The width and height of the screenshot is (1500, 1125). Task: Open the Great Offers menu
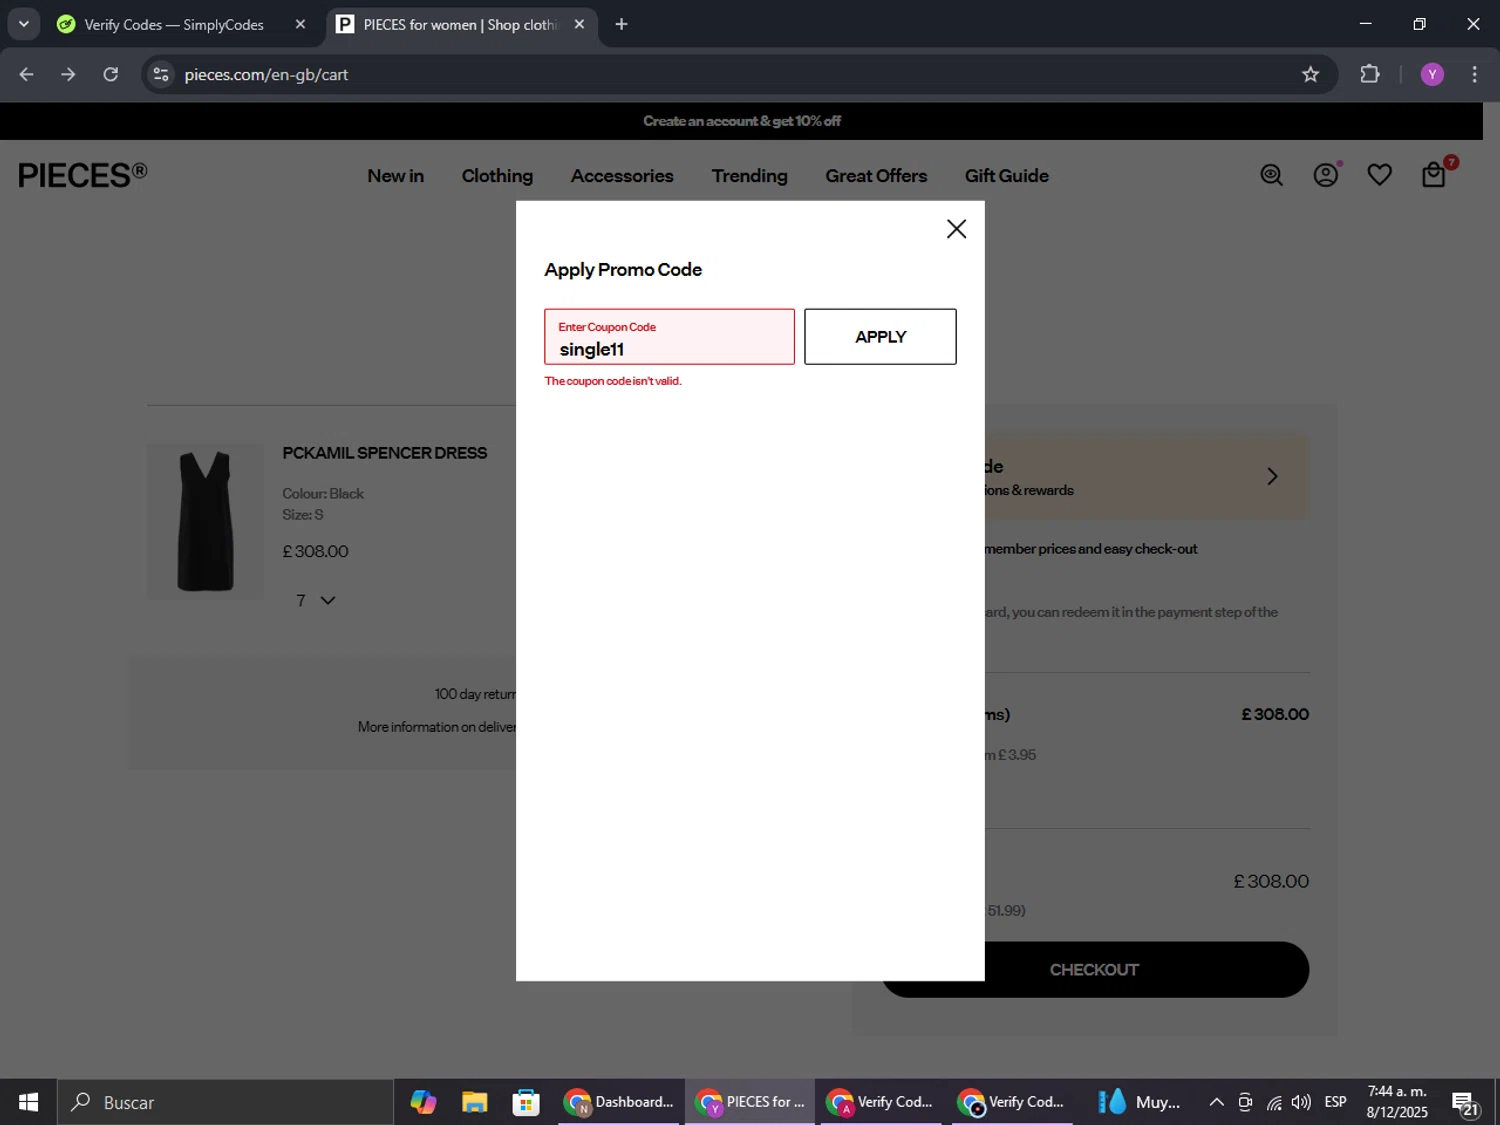tap(876, 176)
